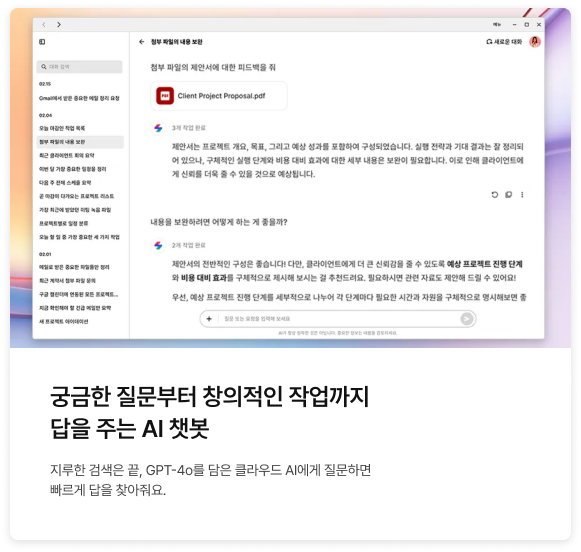Focus the message input placeholder field
The width and height of the screenshot is (581, 552).
click(339, 319)
